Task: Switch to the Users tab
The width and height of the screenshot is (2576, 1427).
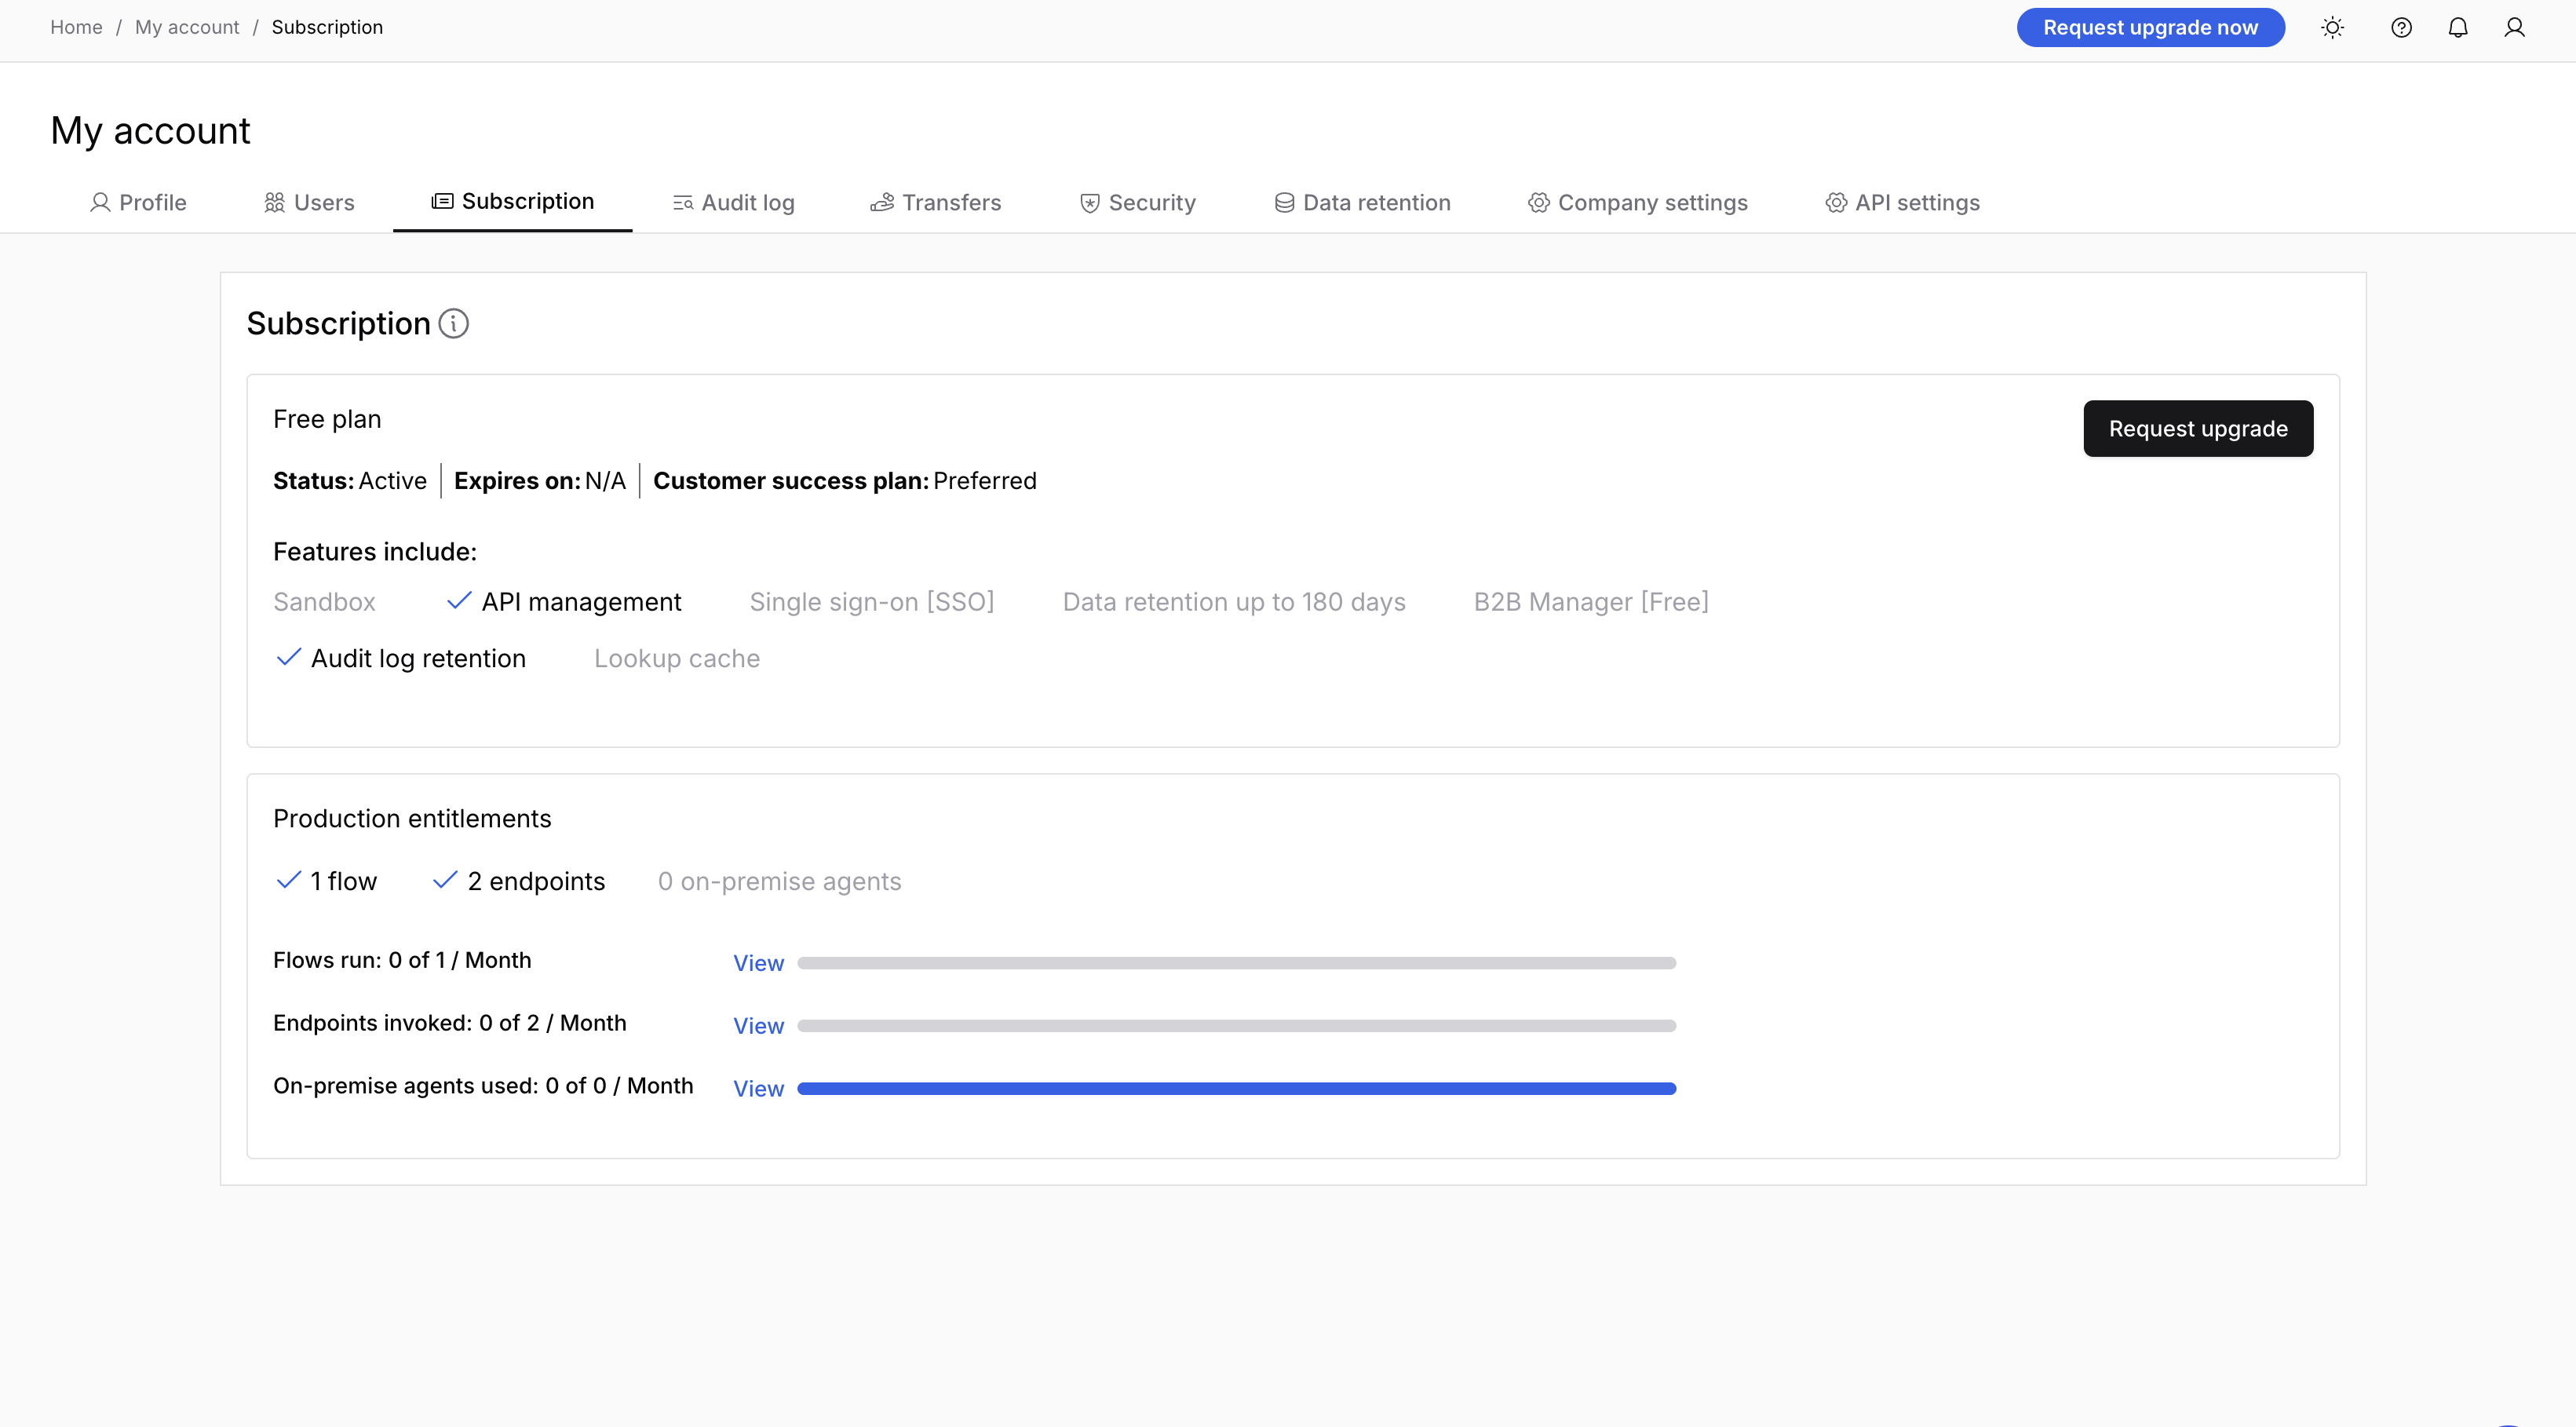Action: click(x=309, y=203)
